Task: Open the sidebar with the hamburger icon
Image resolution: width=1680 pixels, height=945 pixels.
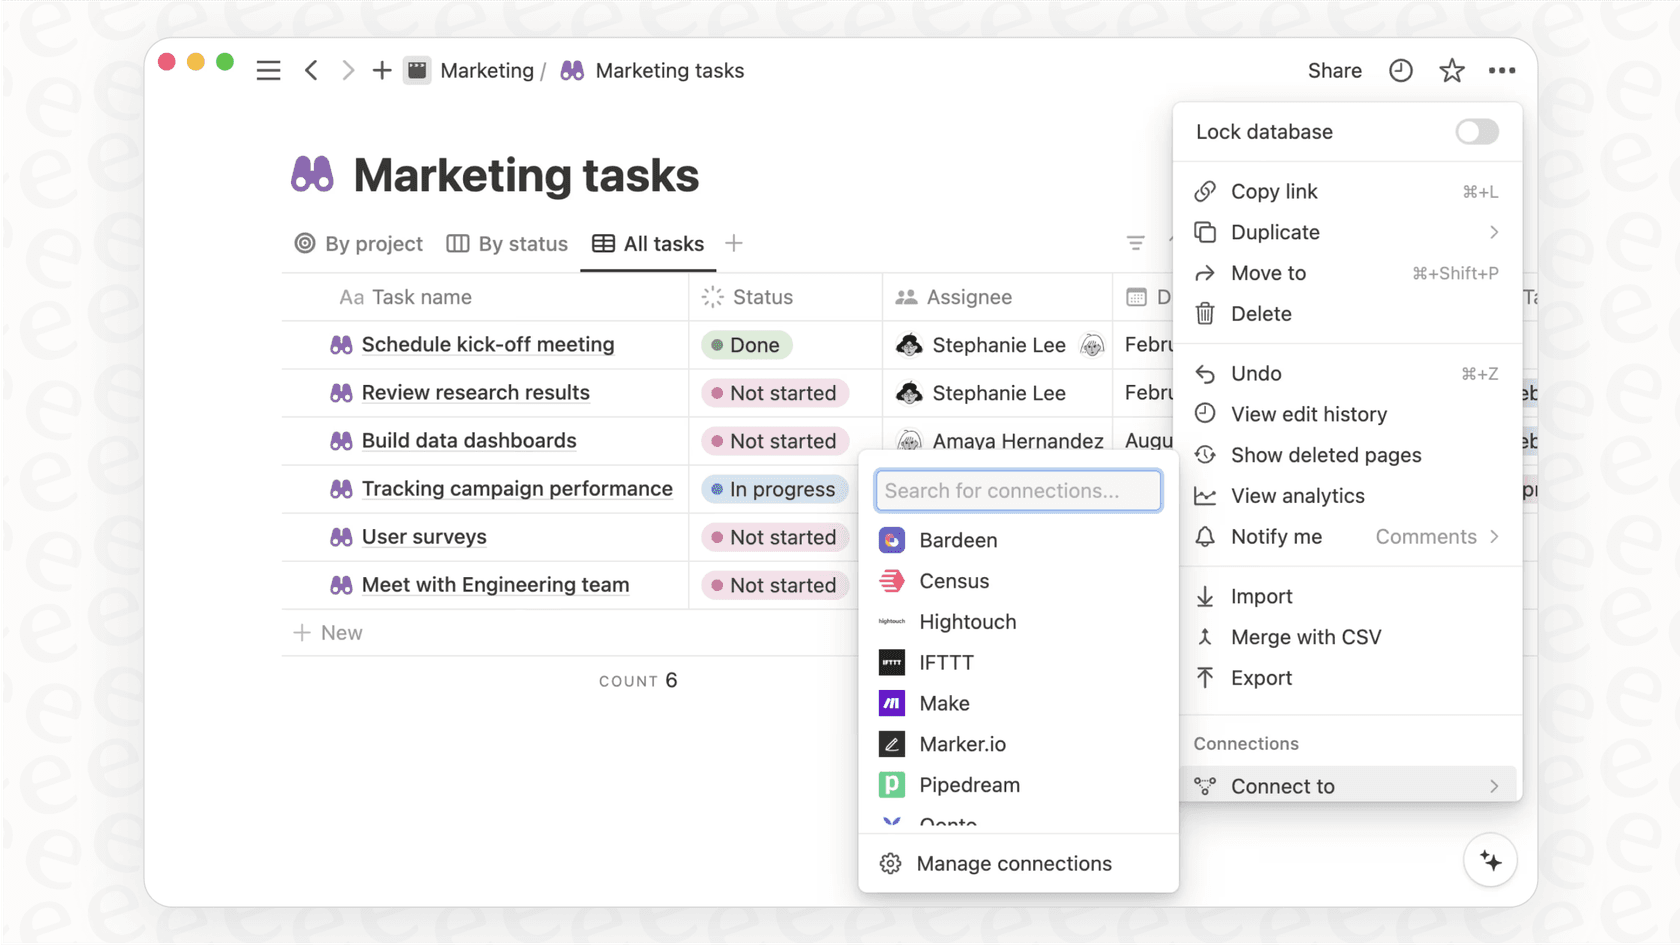Action: click(268, 70)
